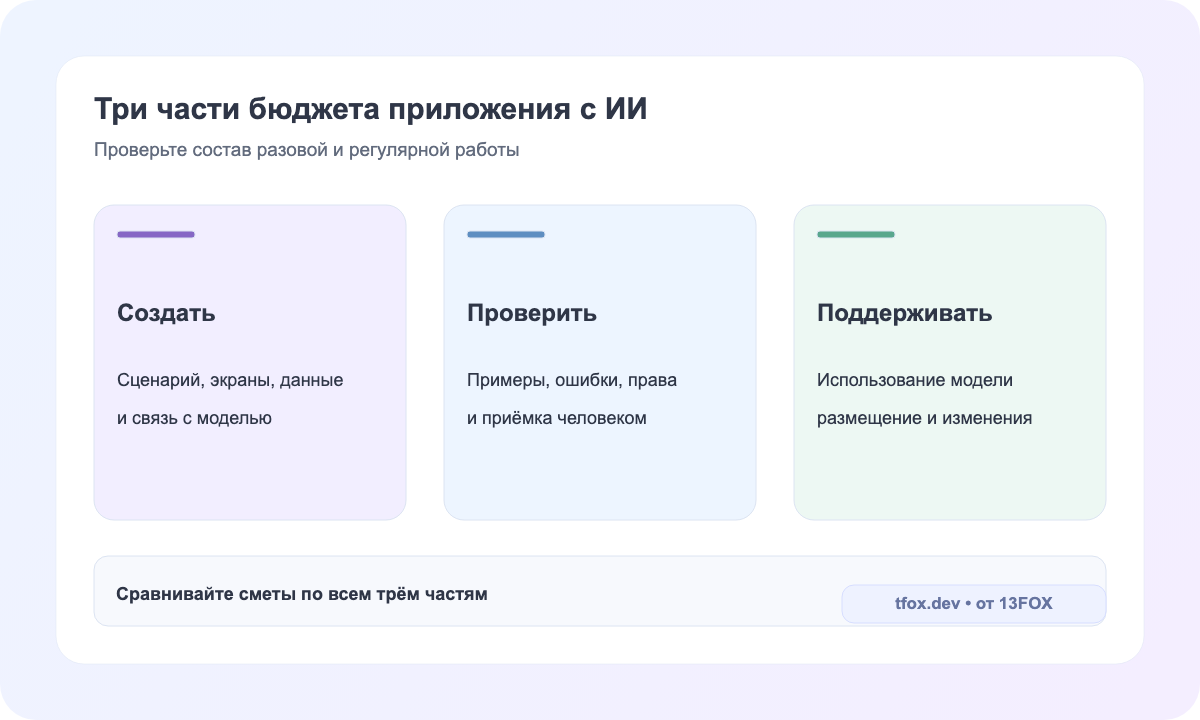The image size is (1200, 720).
Task: Click the subtitle "Проверьте состав разовой и регулярной работы"
Action: point(307,150)
